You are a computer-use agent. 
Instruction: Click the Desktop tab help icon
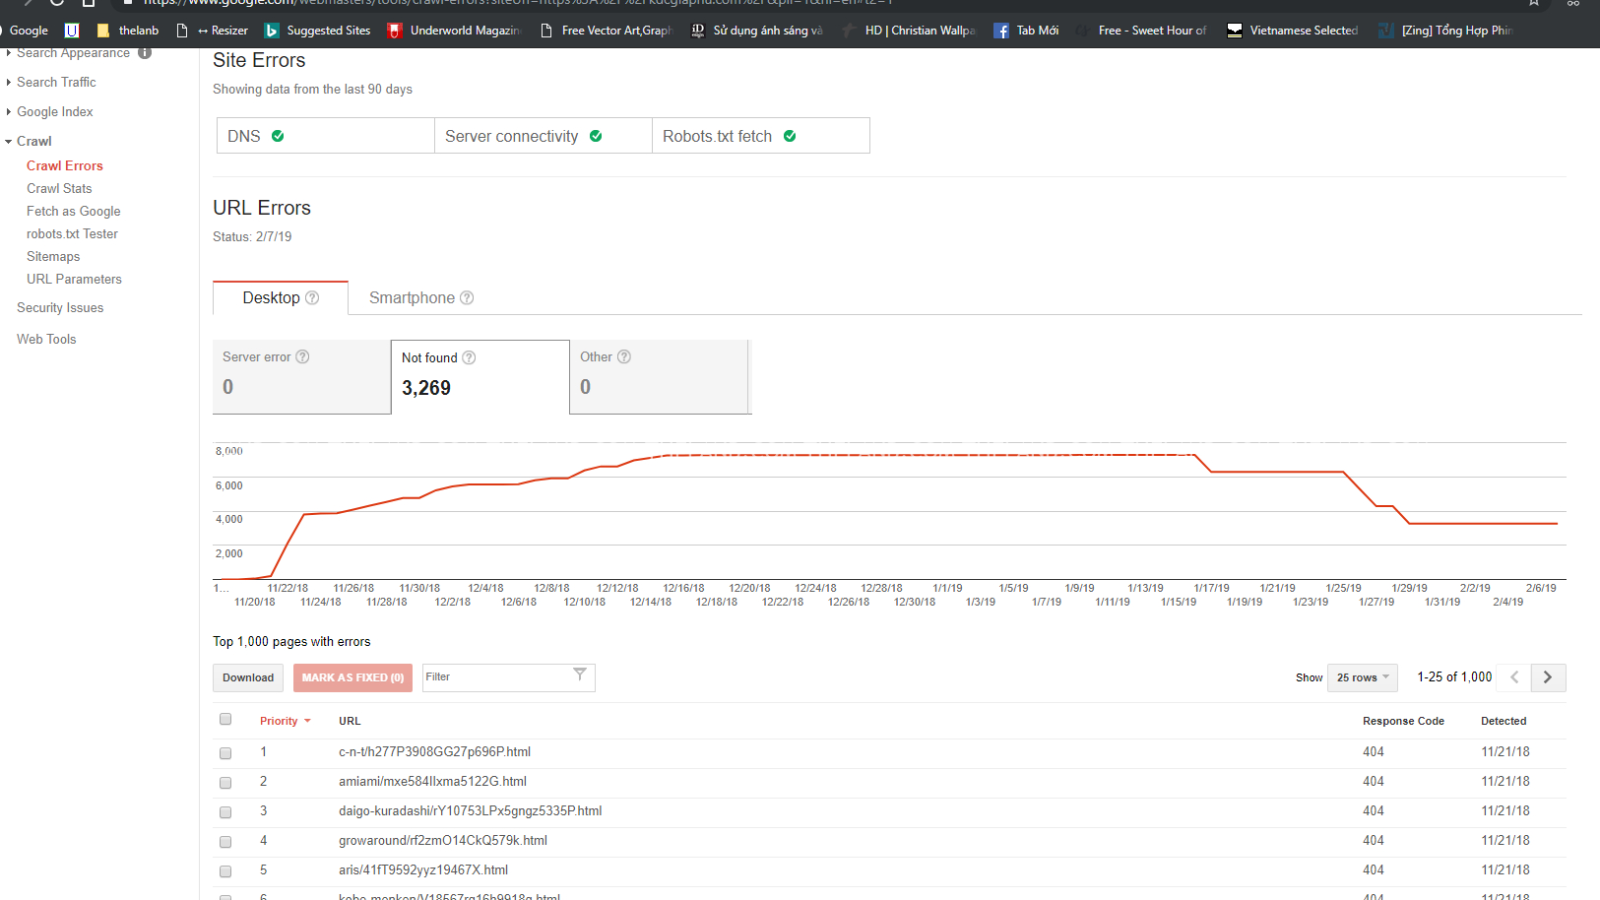[x=312, y=298]
